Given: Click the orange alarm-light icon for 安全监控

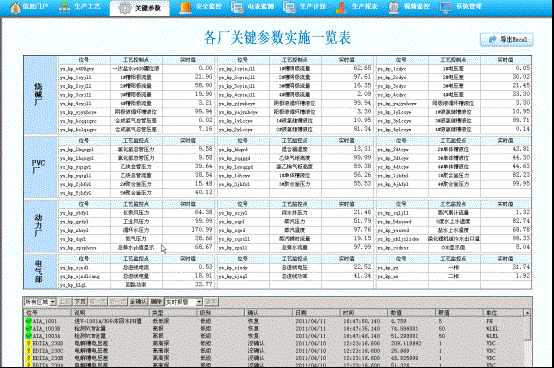Looking at the screenshot, I should point(185,7).
